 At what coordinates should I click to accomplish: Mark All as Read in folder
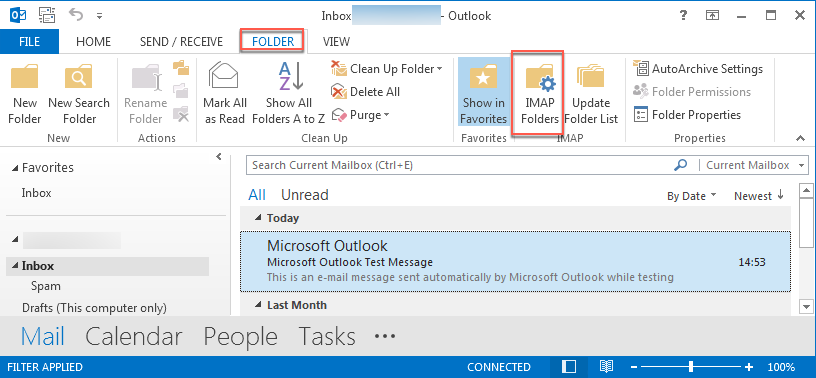(x=225, y=94)
